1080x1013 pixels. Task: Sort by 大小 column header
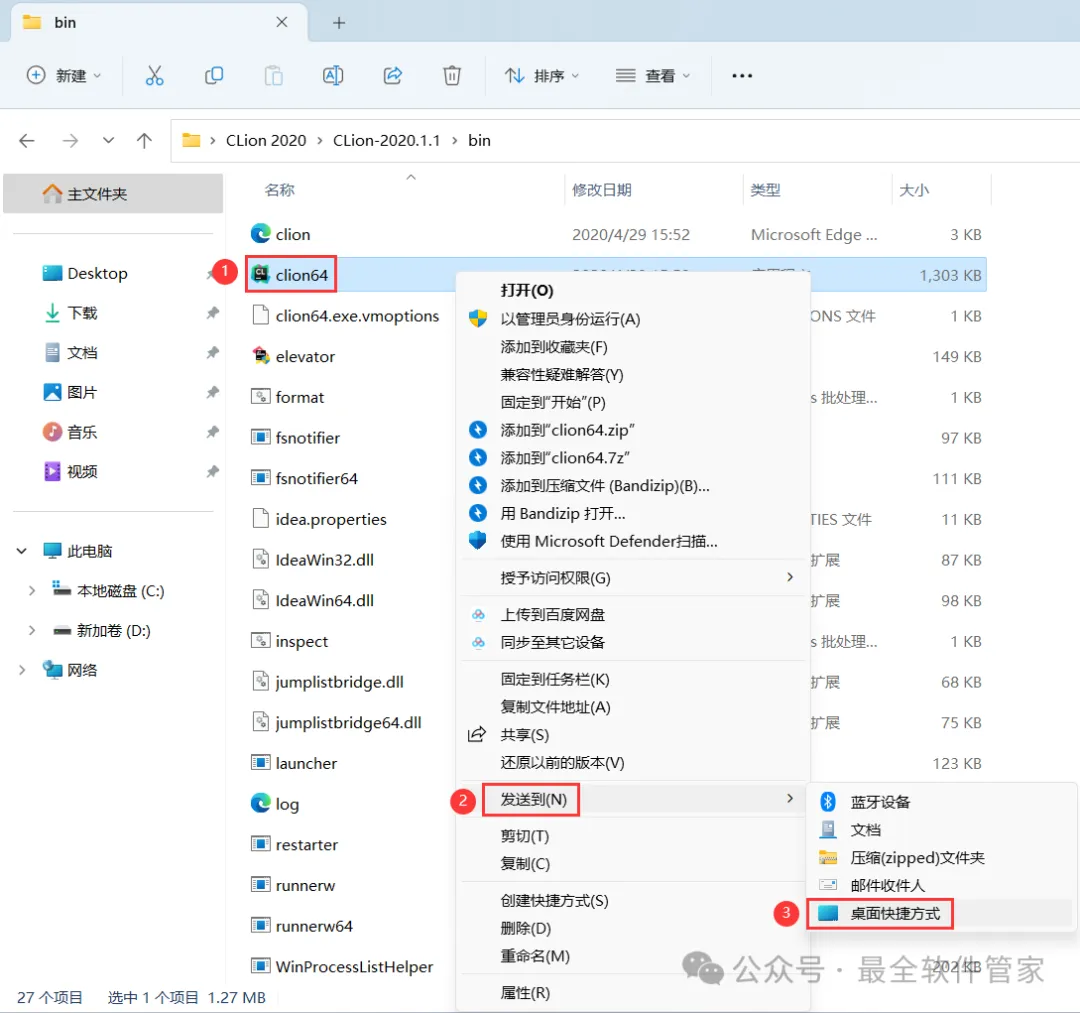click(x=914, y=190)
